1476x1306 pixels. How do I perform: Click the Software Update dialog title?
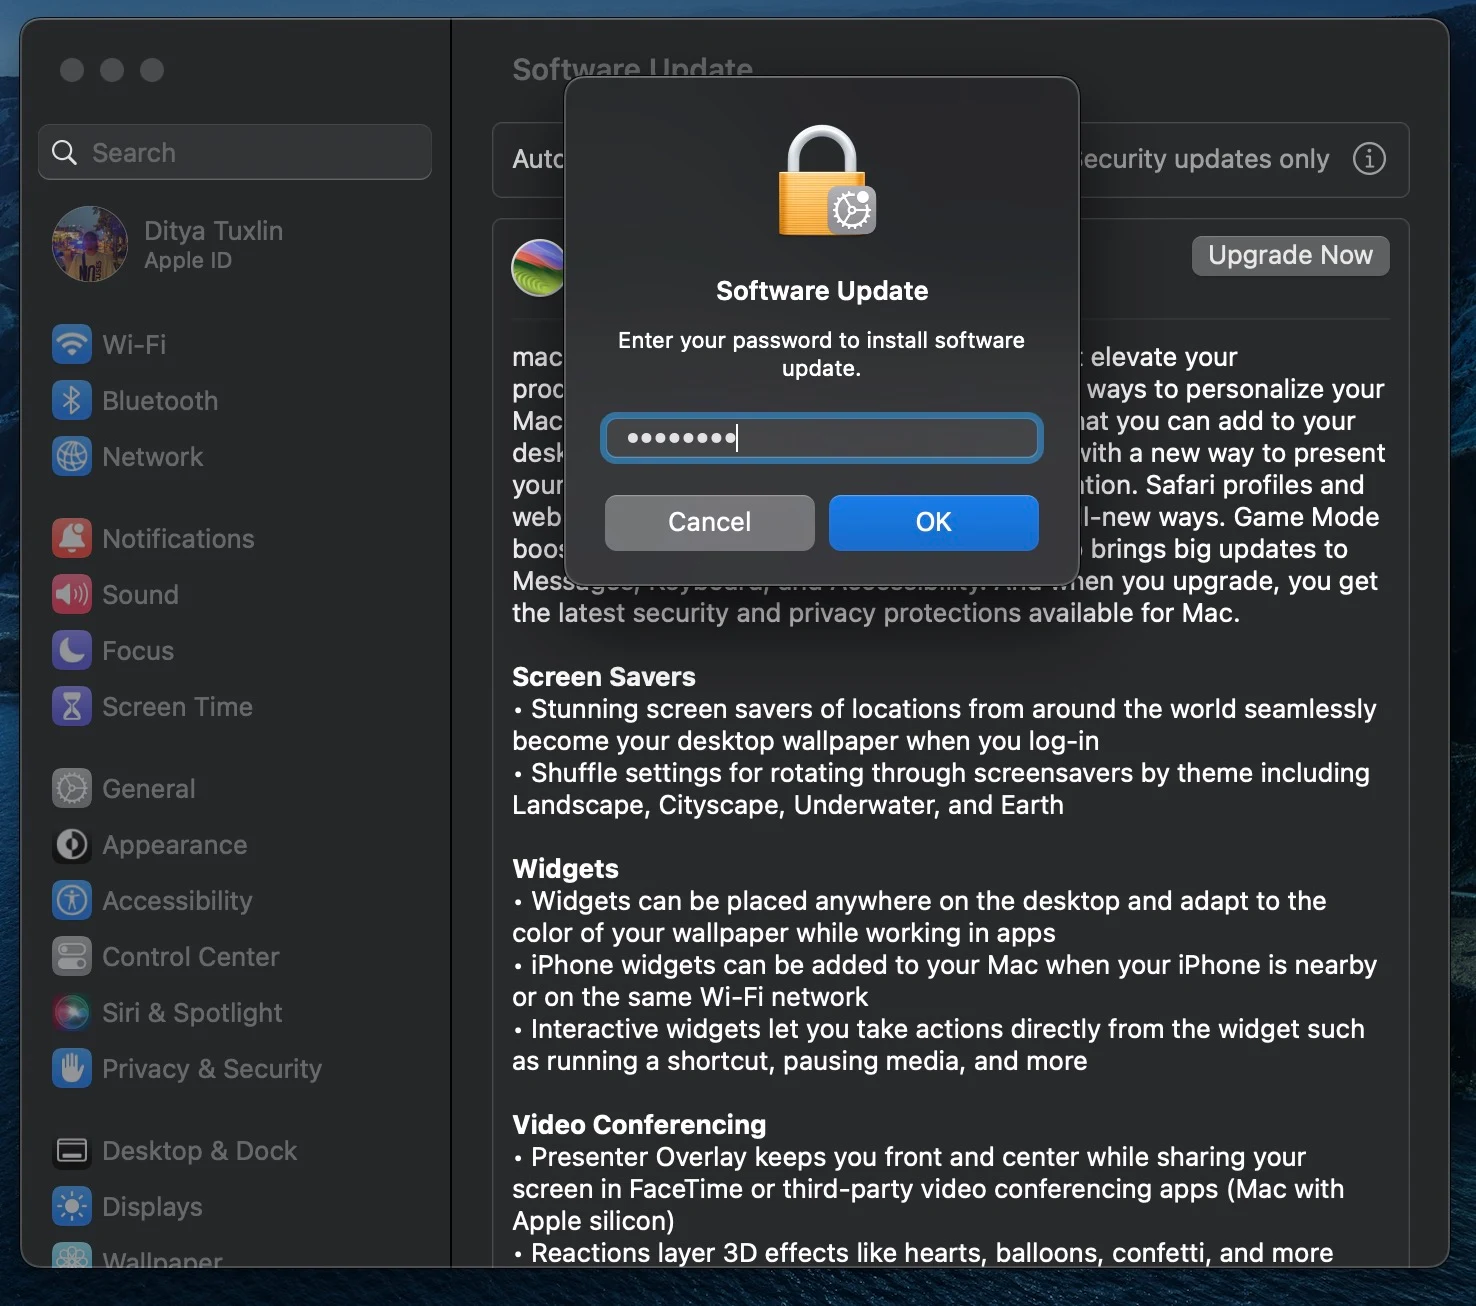point(822,291)
